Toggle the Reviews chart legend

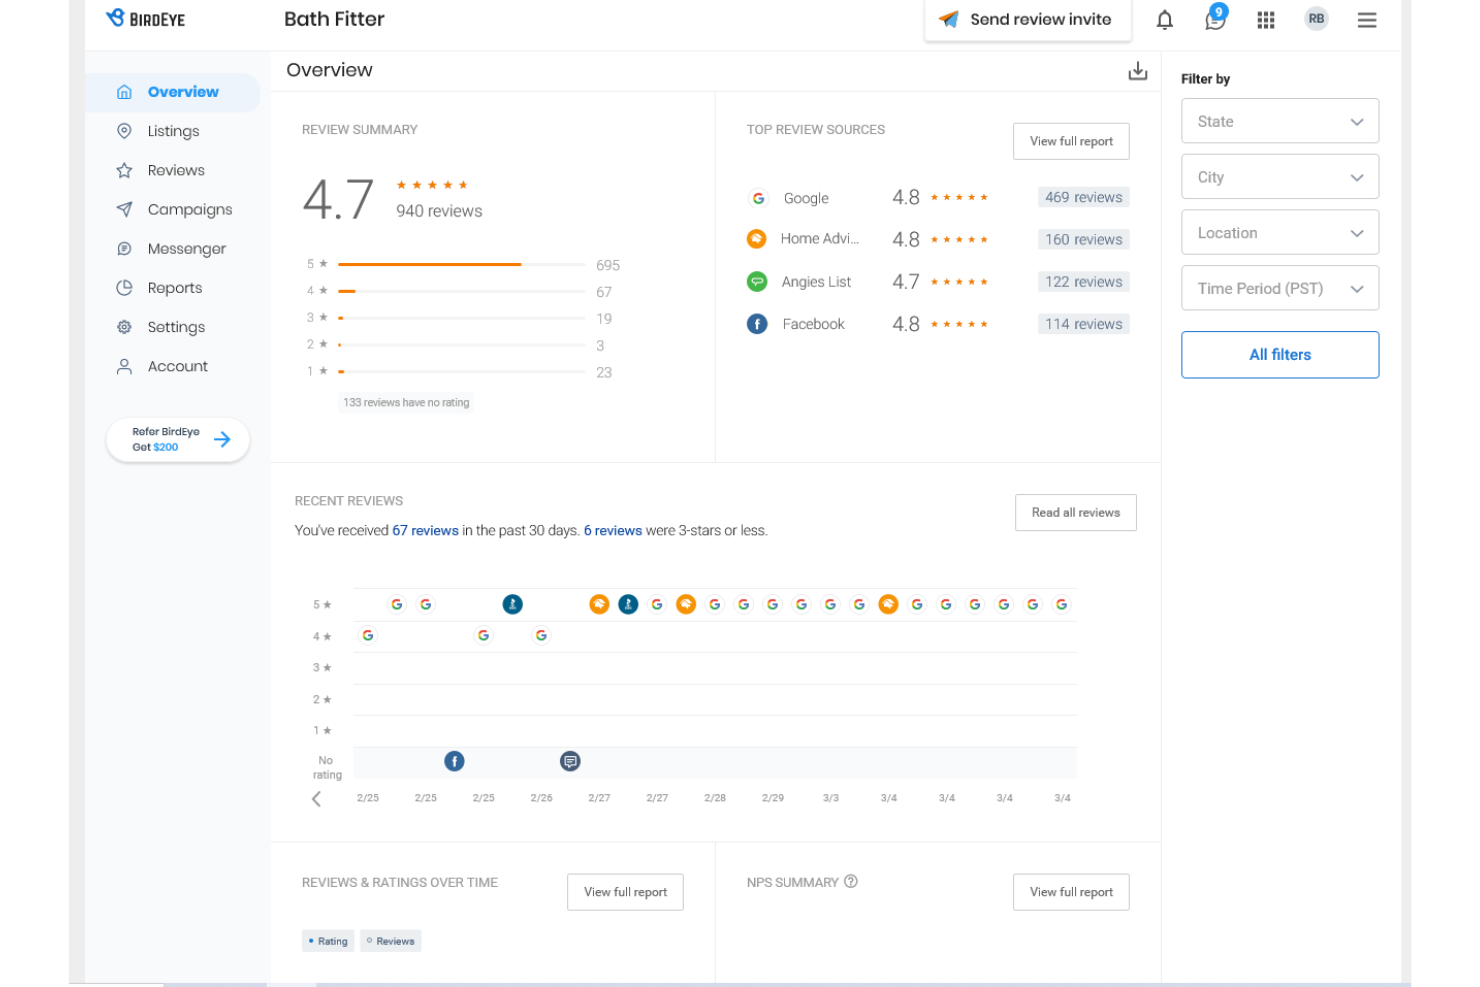tap(390, 941)
